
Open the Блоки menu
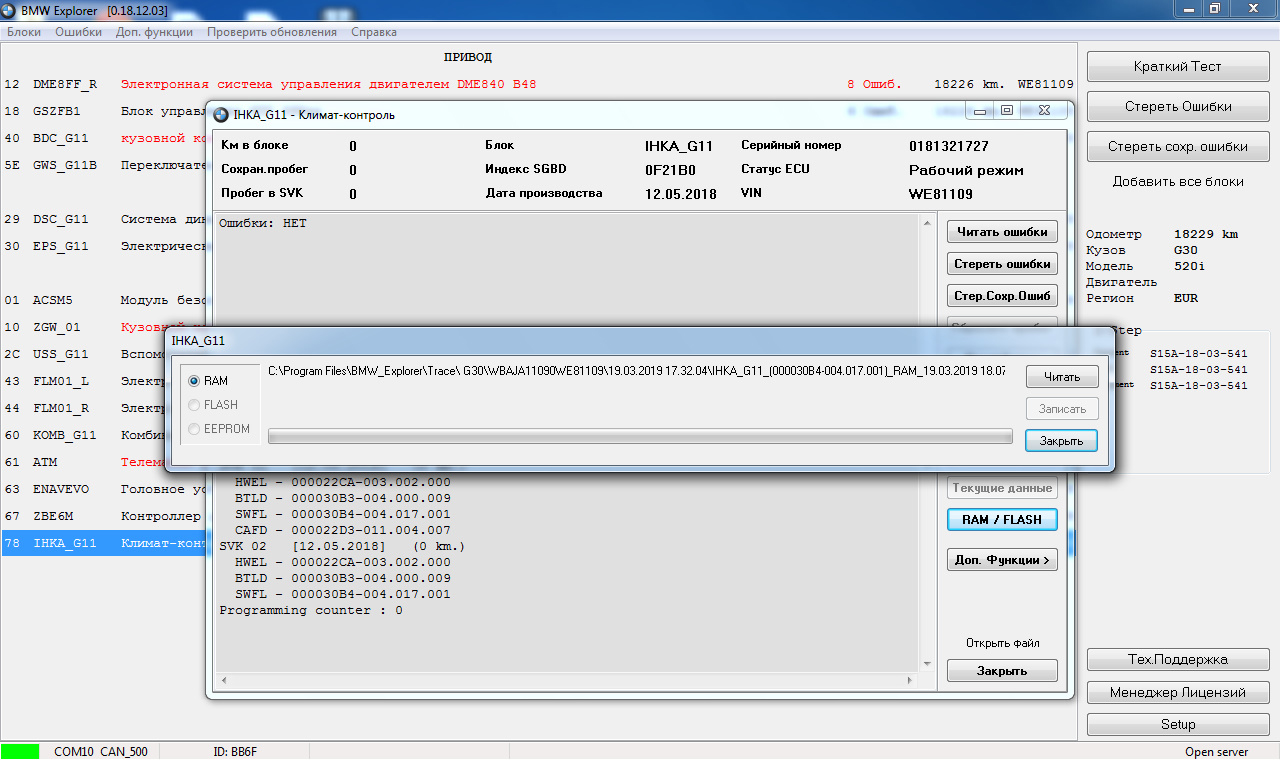click(x=24, y=32)
